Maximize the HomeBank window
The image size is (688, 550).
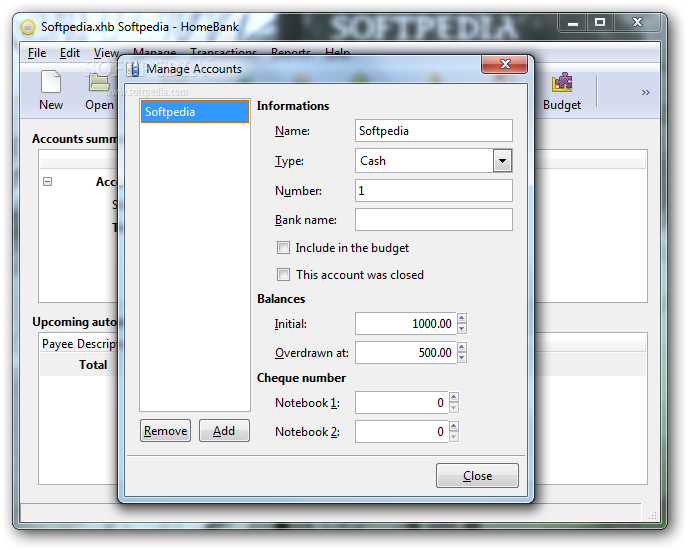600,23
